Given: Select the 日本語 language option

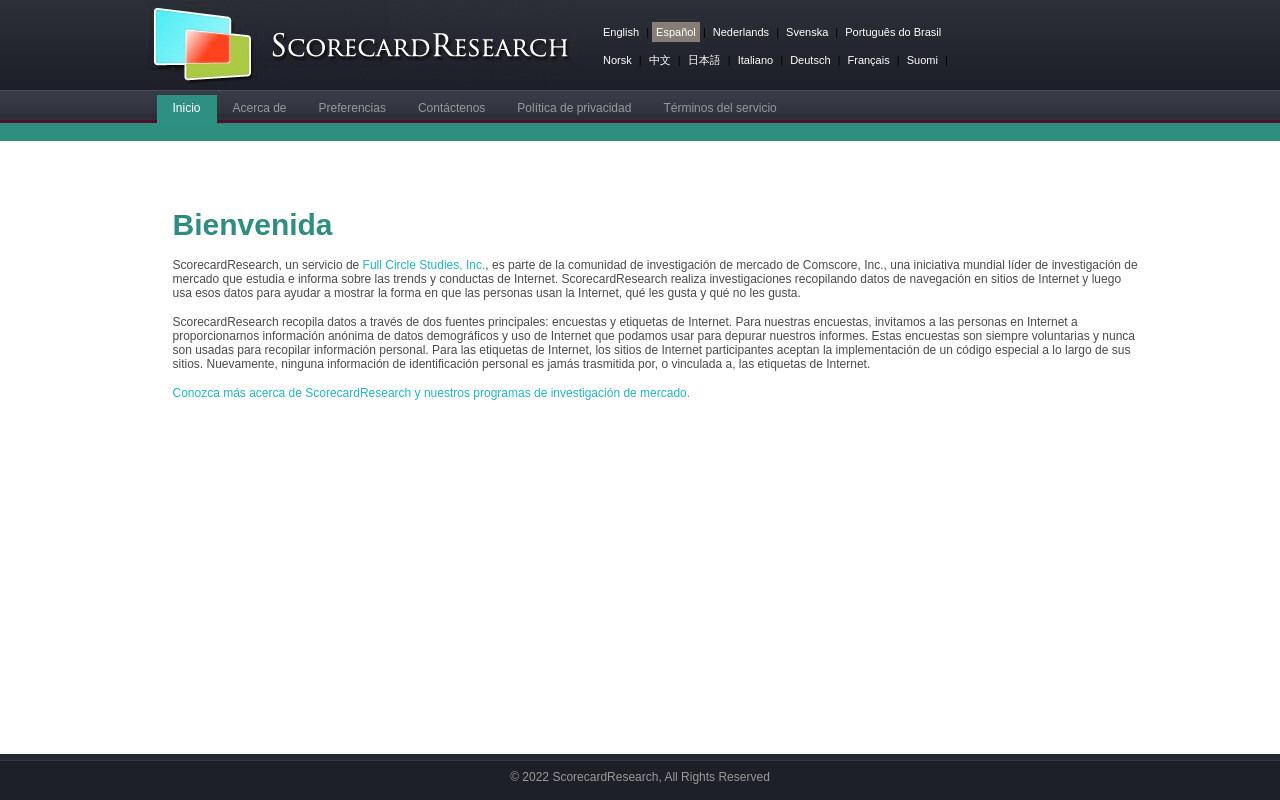Looking at the screenshot, I should click(x=704, y=60).
